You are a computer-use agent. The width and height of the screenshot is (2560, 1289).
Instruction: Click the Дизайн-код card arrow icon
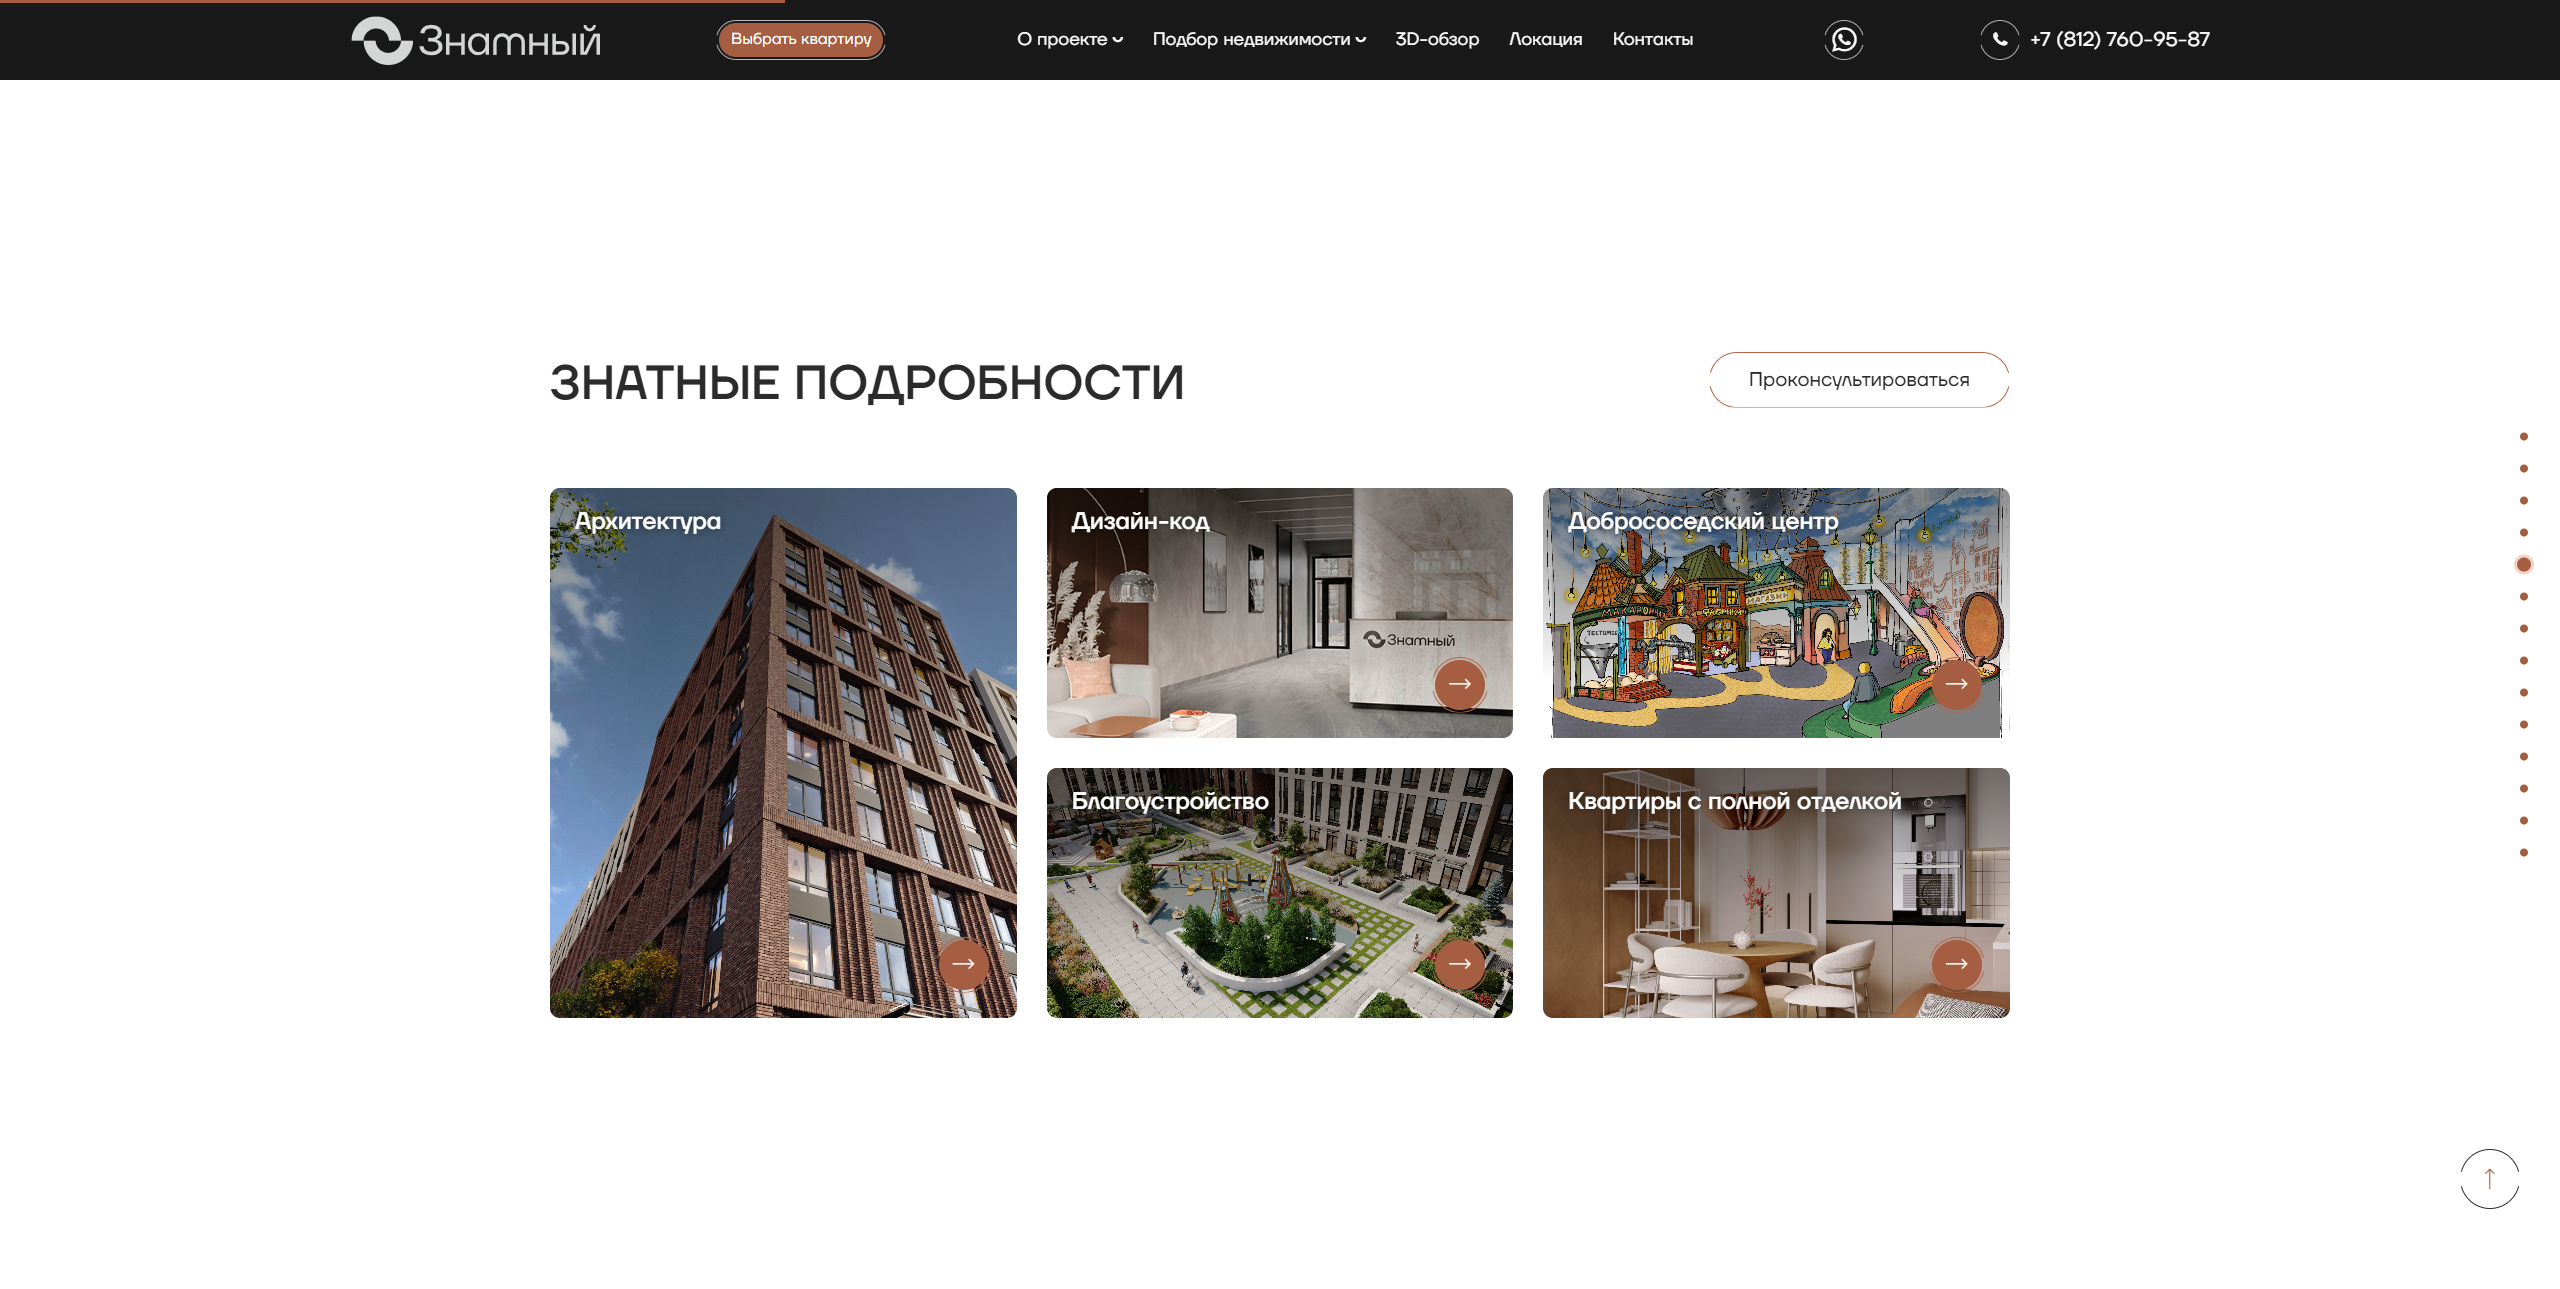[x=1459, y=684]
